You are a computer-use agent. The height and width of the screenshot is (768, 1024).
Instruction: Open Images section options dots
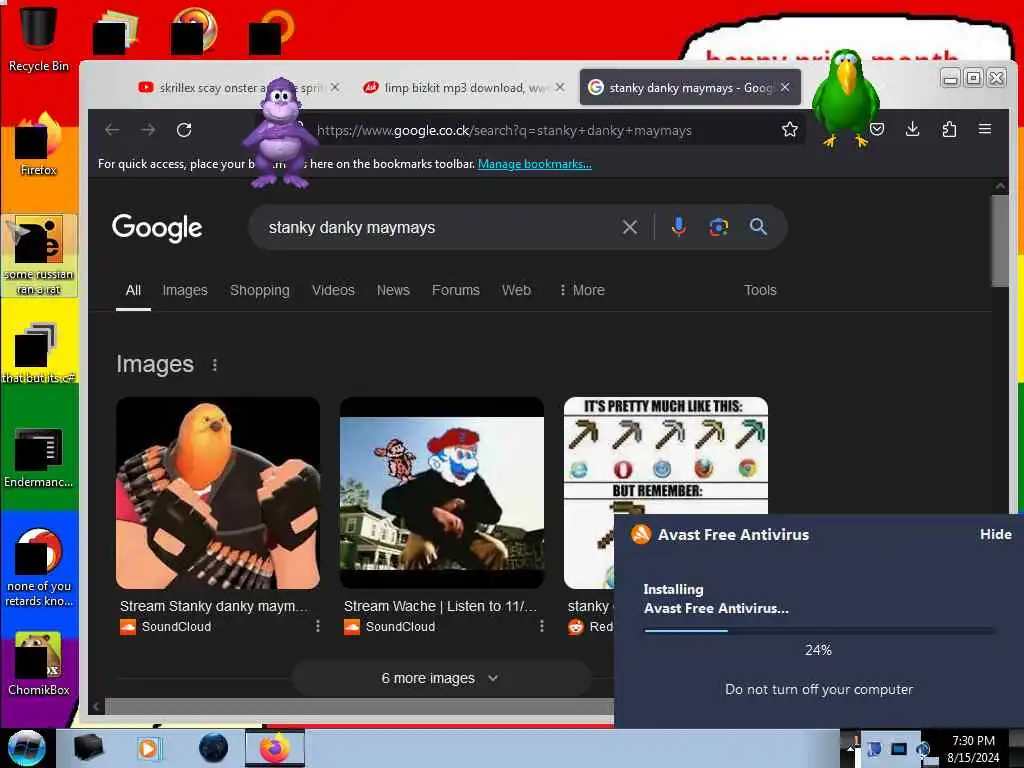point(215,364)
